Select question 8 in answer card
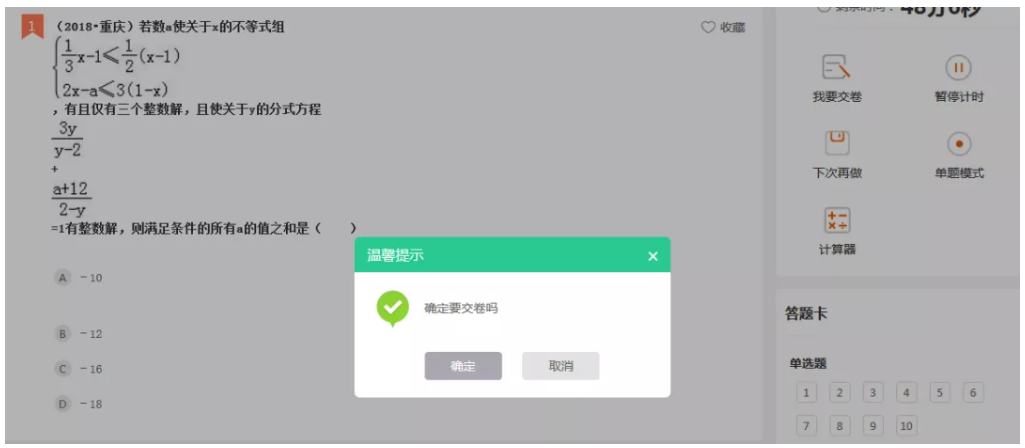This screenshot has width=1025, height=448. point(839,426)
